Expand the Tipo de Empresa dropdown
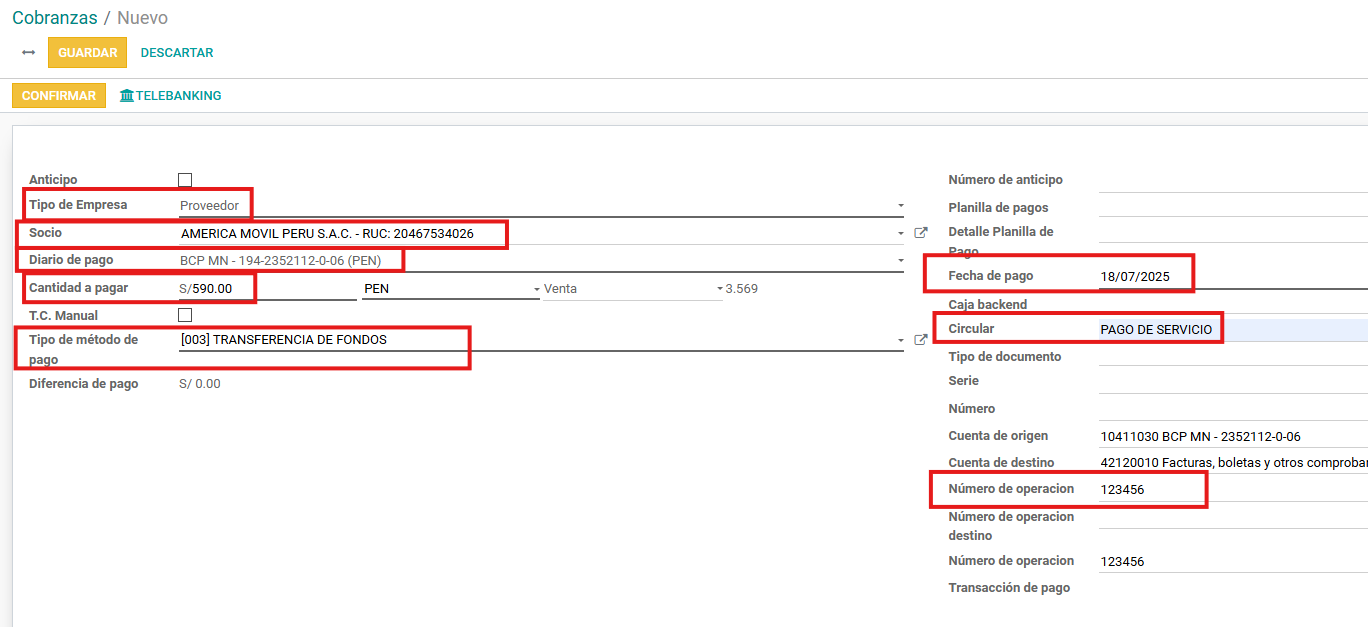The image size is (1368, 627). pyautogui.click(x=900, y=206)
